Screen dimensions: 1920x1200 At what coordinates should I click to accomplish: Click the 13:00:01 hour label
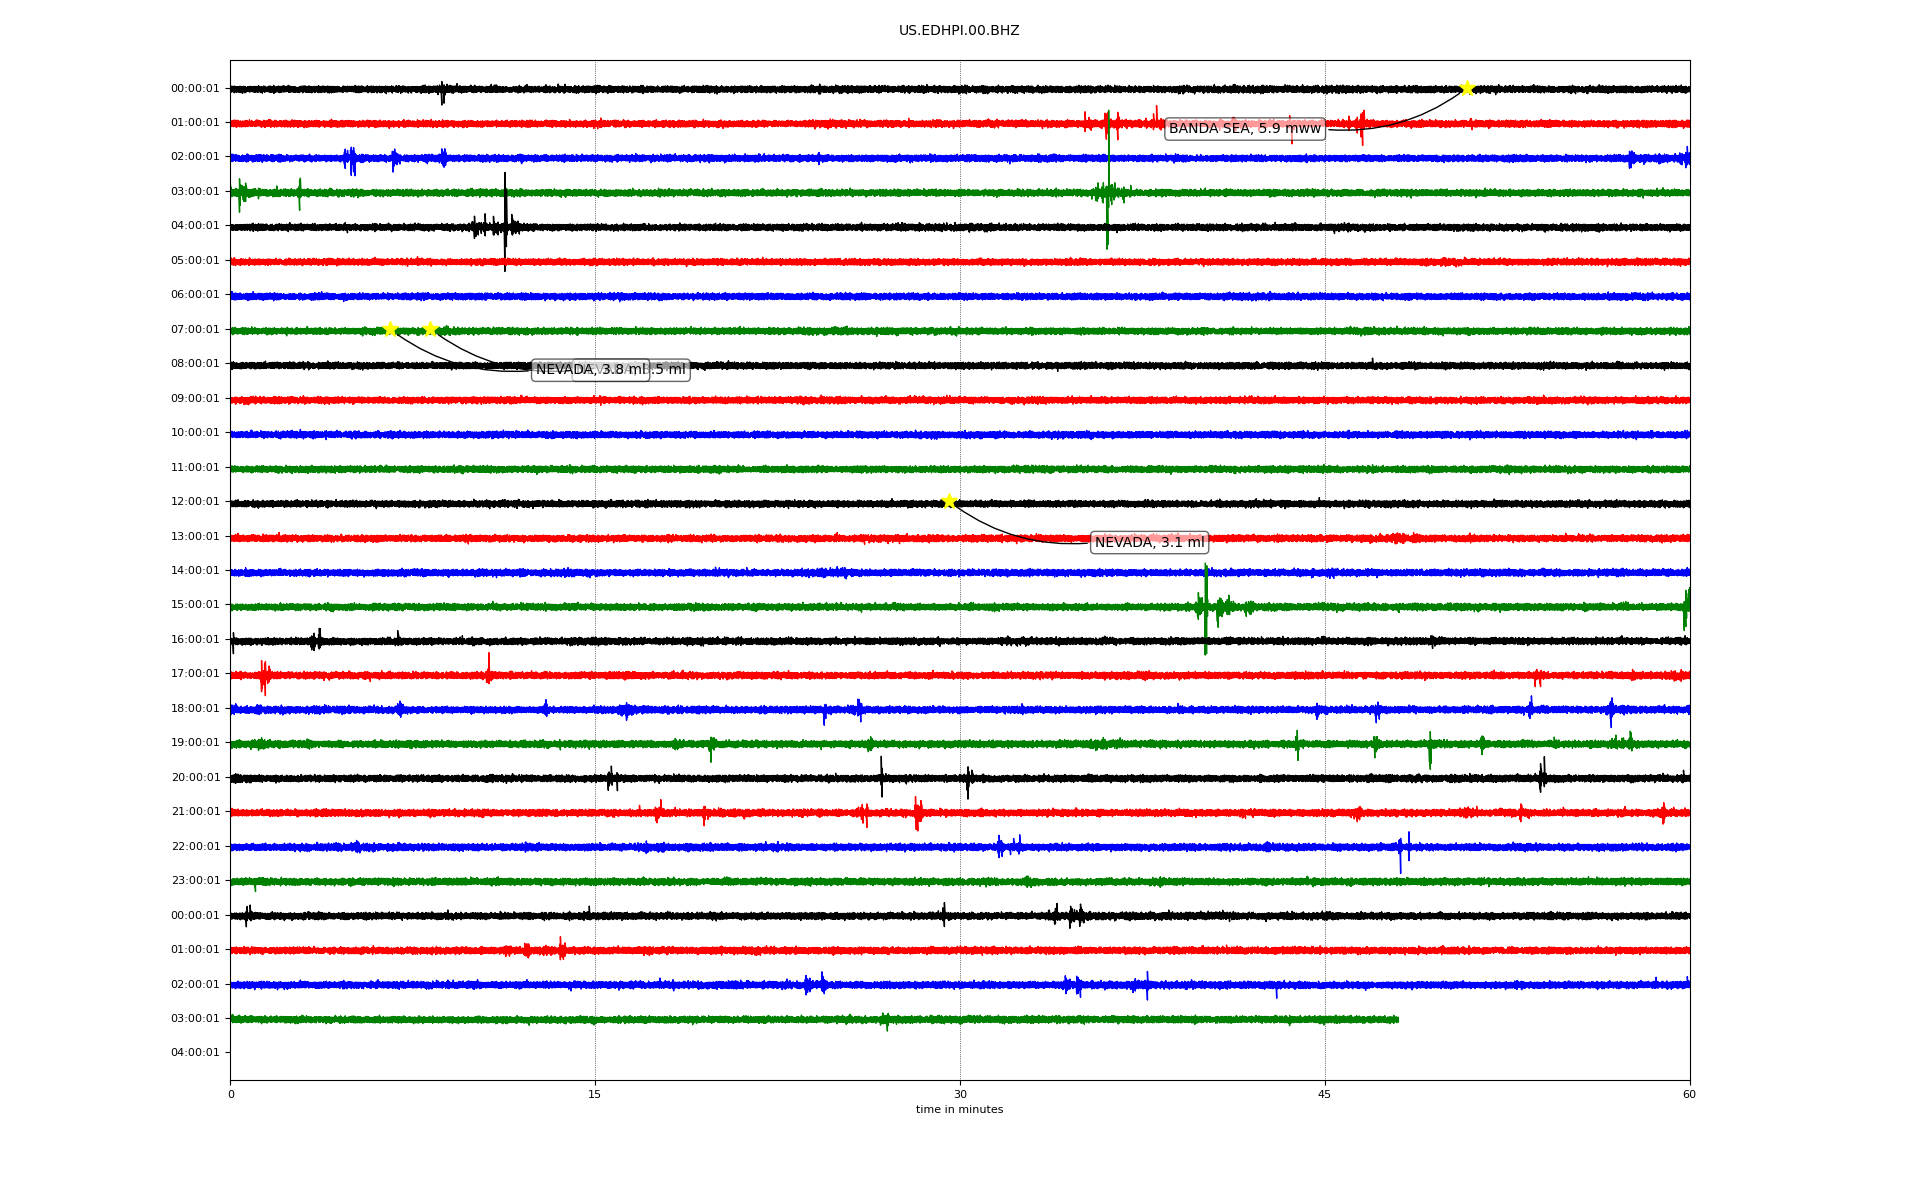[x=195, y=537]
